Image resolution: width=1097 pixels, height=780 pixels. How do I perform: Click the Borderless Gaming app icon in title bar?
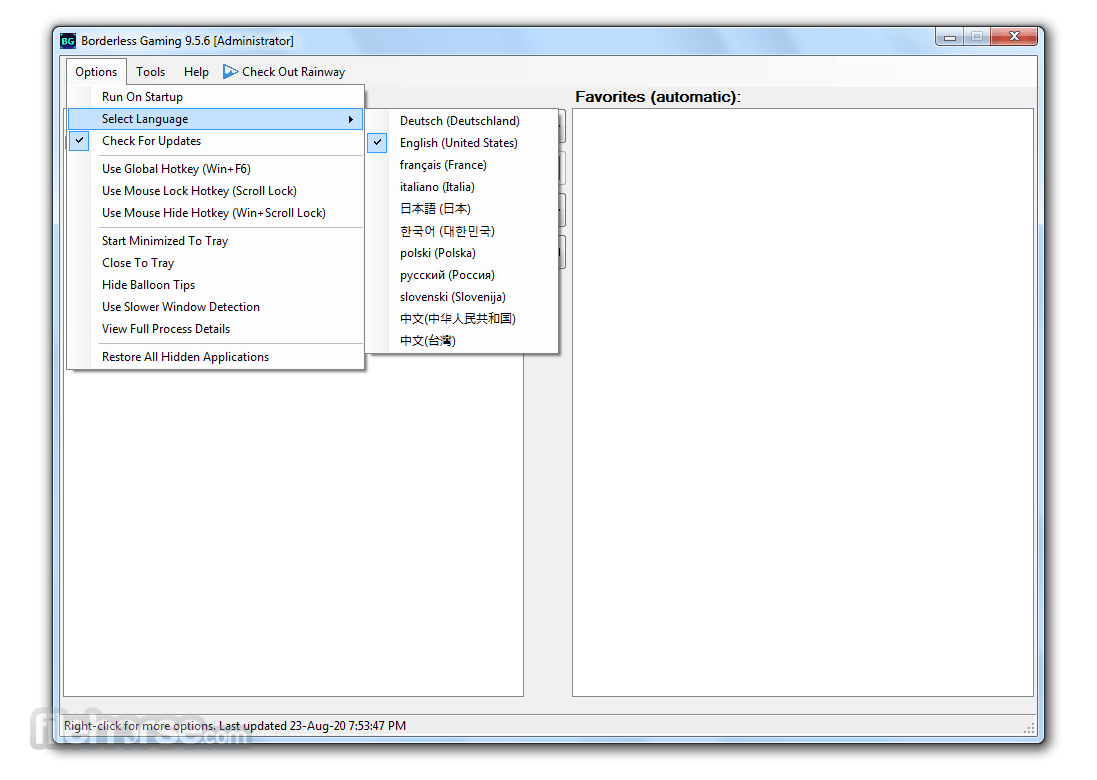pyautogui.click(x=68, y=41)
